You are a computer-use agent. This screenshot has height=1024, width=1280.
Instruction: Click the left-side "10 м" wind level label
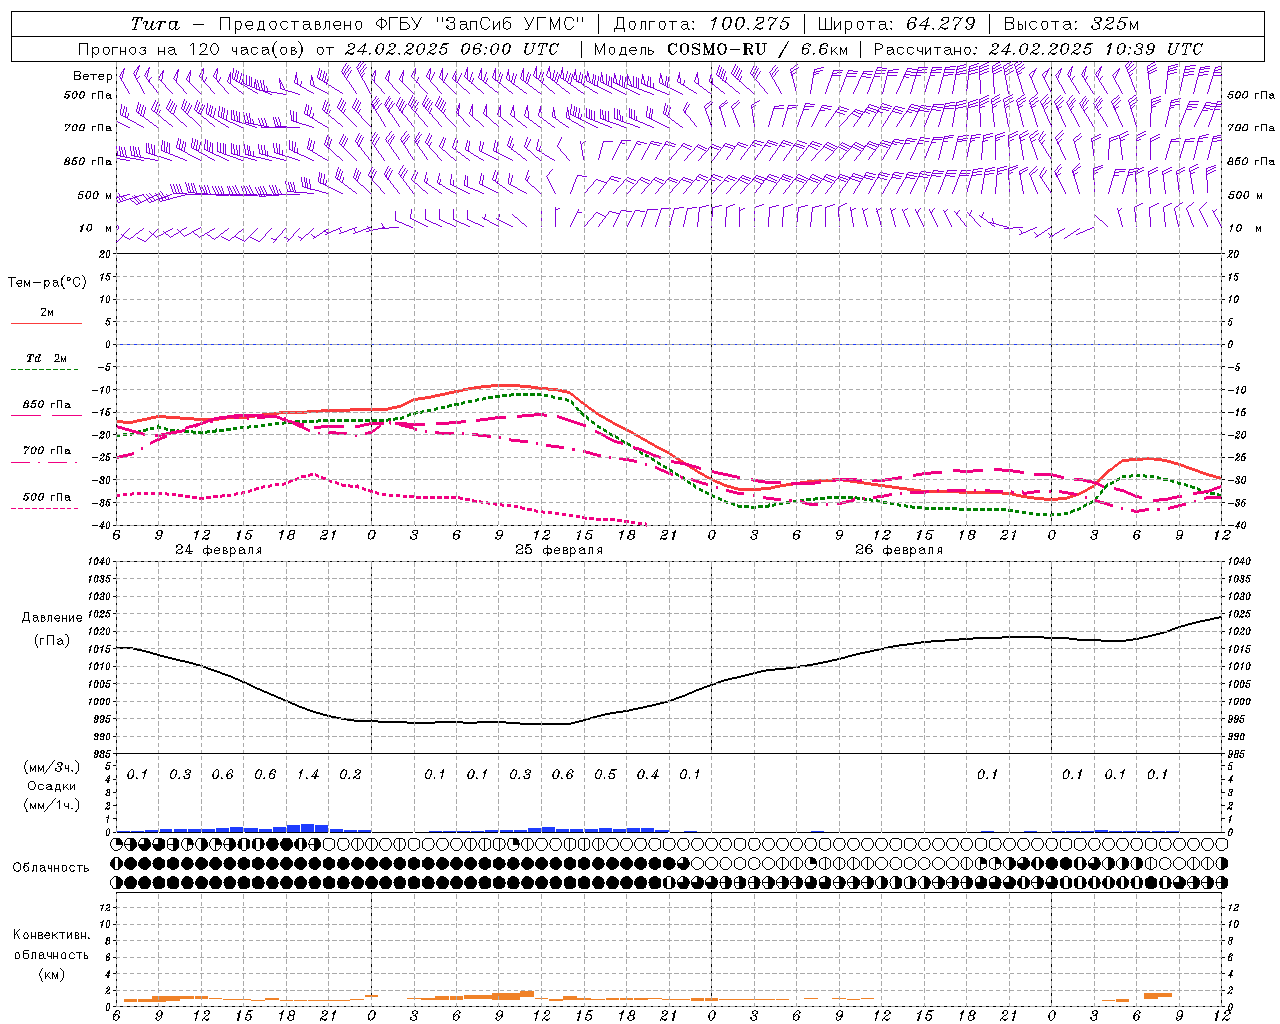click(x=95, y=228)
